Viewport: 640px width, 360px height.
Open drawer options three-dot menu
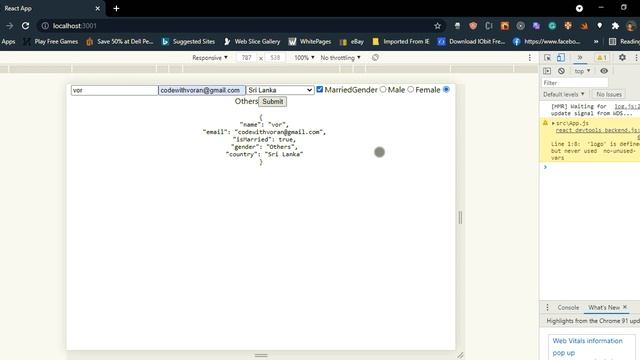click(547, 307)
